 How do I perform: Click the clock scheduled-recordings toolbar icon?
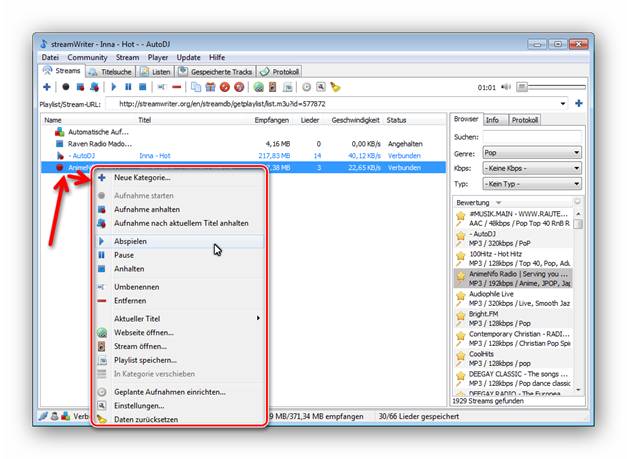coord(307,87)
